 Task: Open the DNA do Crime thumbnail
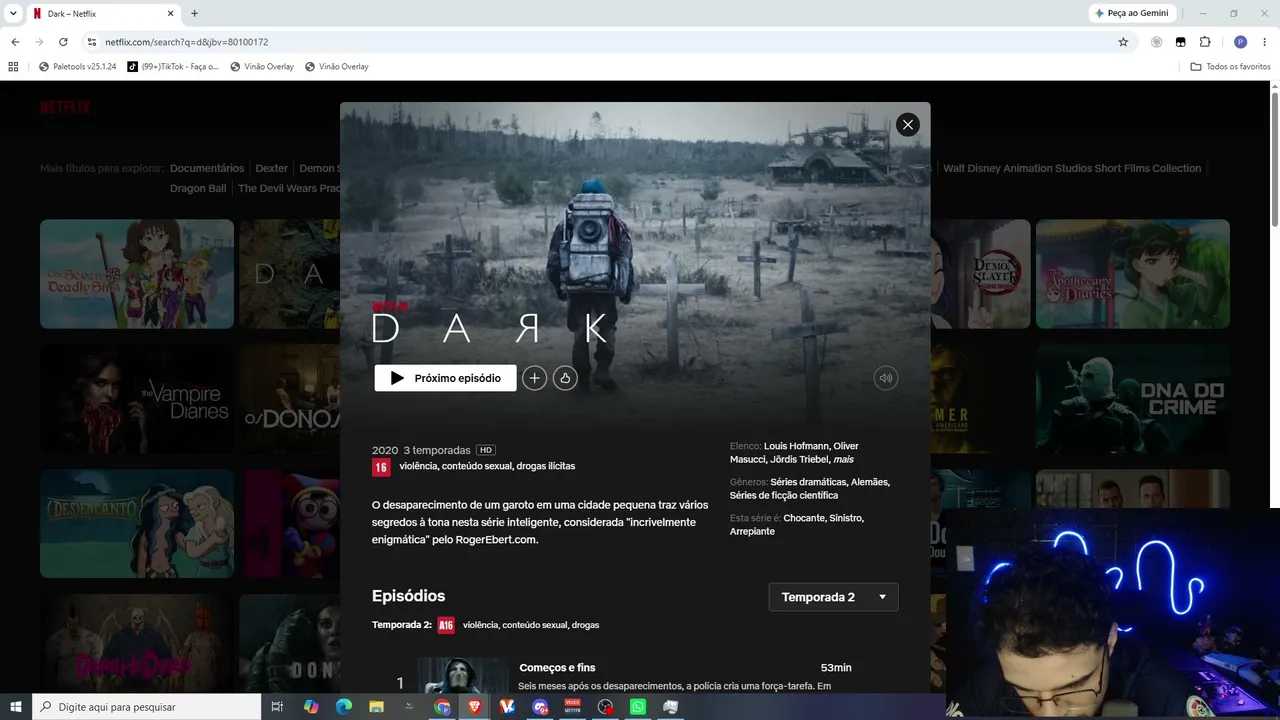point(1133,399)
